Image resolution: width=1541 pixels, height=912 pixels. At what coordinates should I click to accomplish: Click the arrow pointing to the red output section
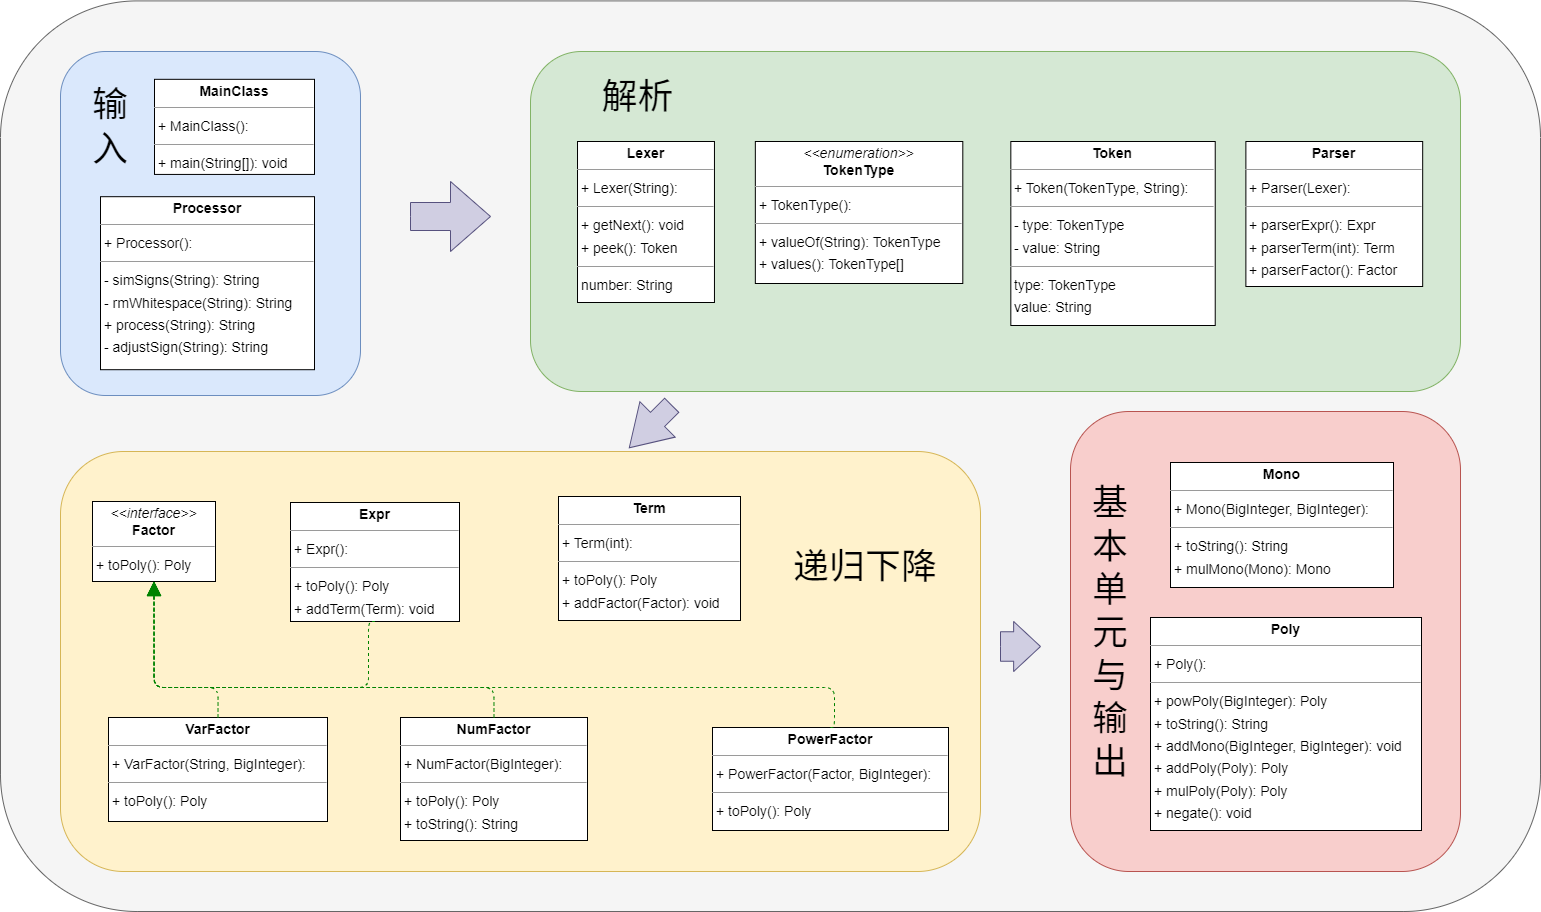pos(1020,647)
